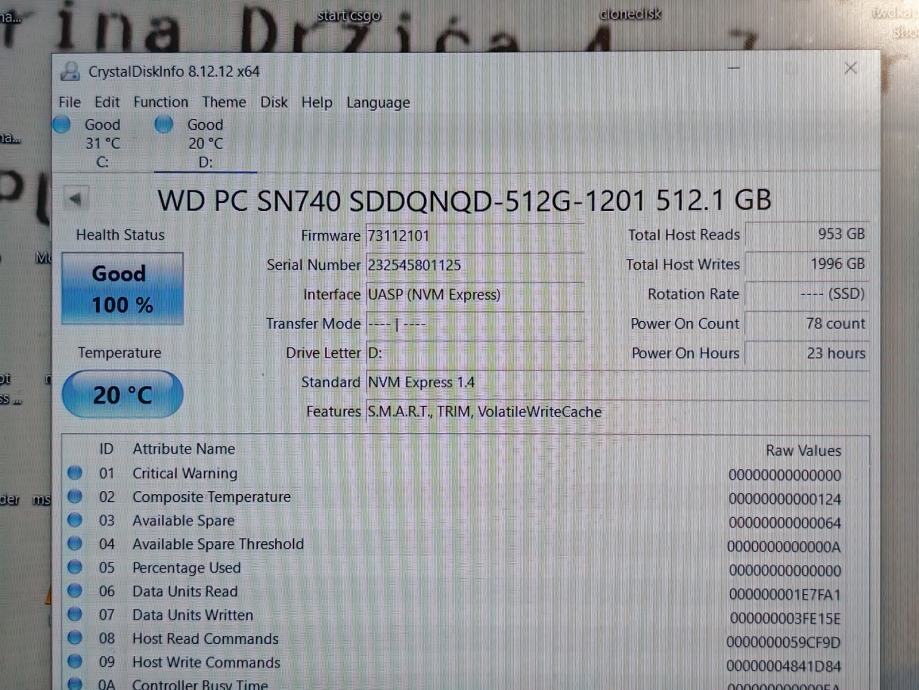Click the Total Host Reads value 953 GB
The image size is (919, 690).
(x=806, y=234)
